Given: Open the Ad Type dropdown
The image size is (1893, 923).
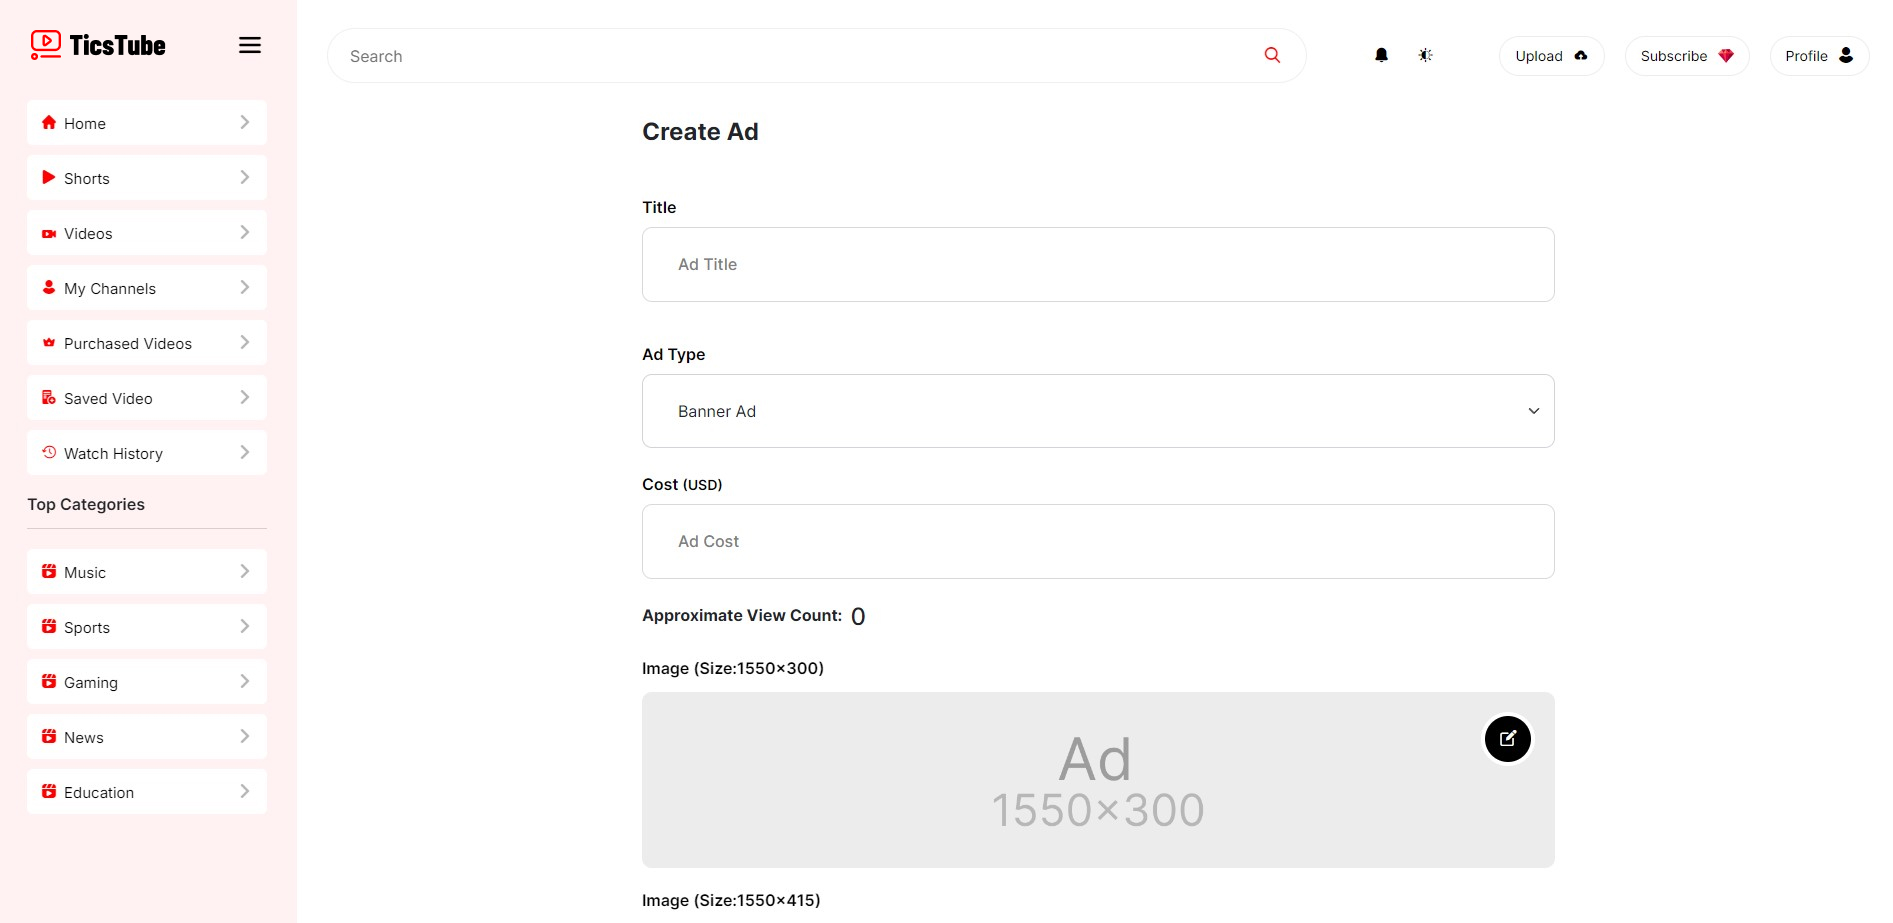Looking at the screenshot, I should point(1097,411).
